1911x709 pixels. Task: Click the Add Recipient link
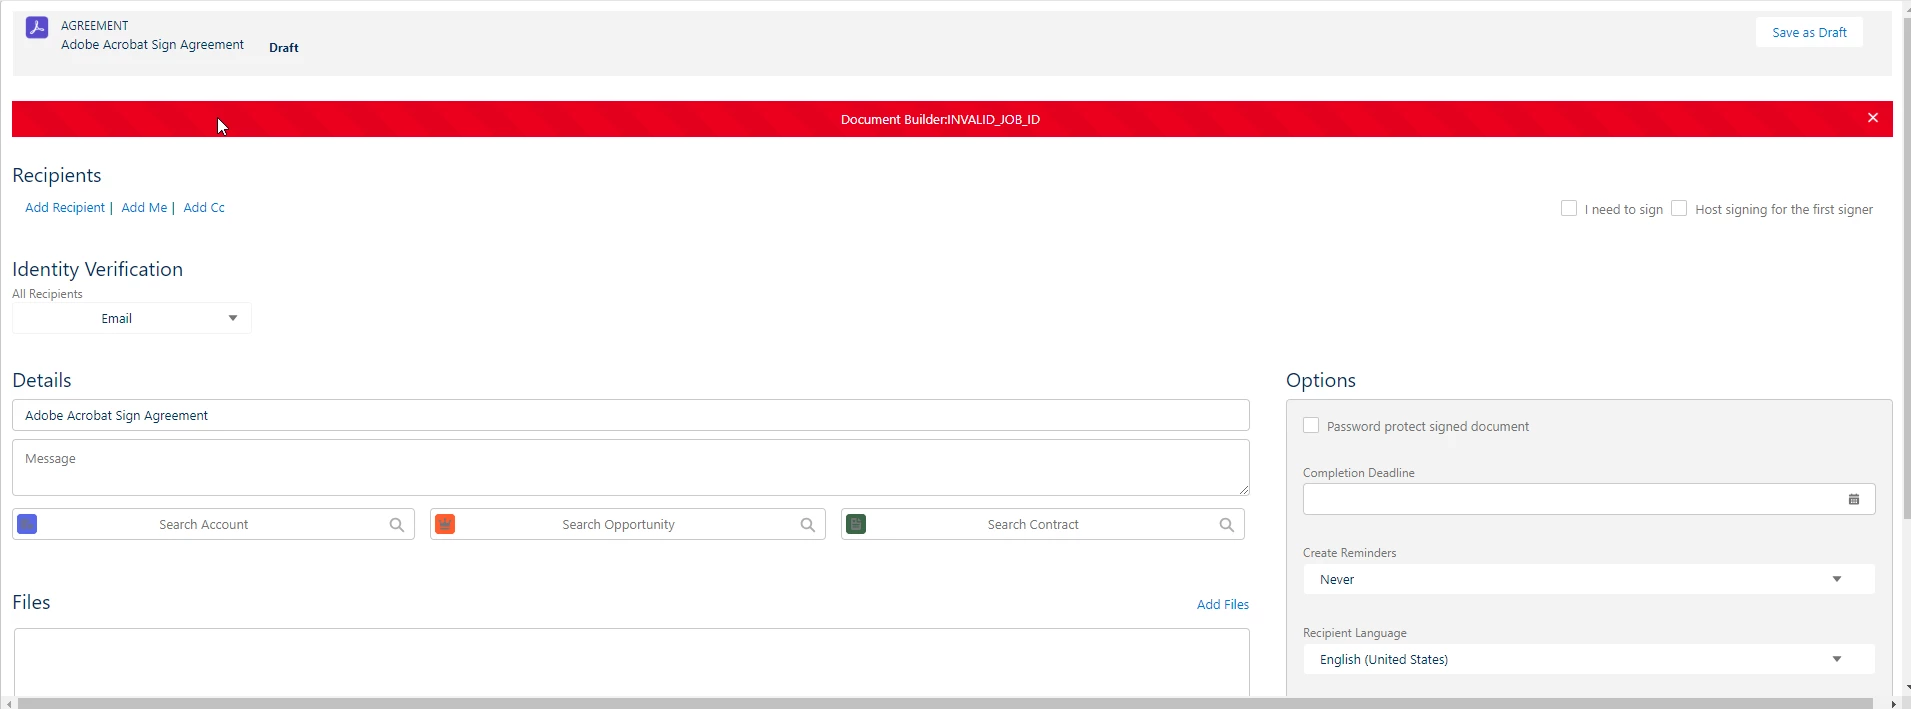pyautogui.click(x=65, y=208)
